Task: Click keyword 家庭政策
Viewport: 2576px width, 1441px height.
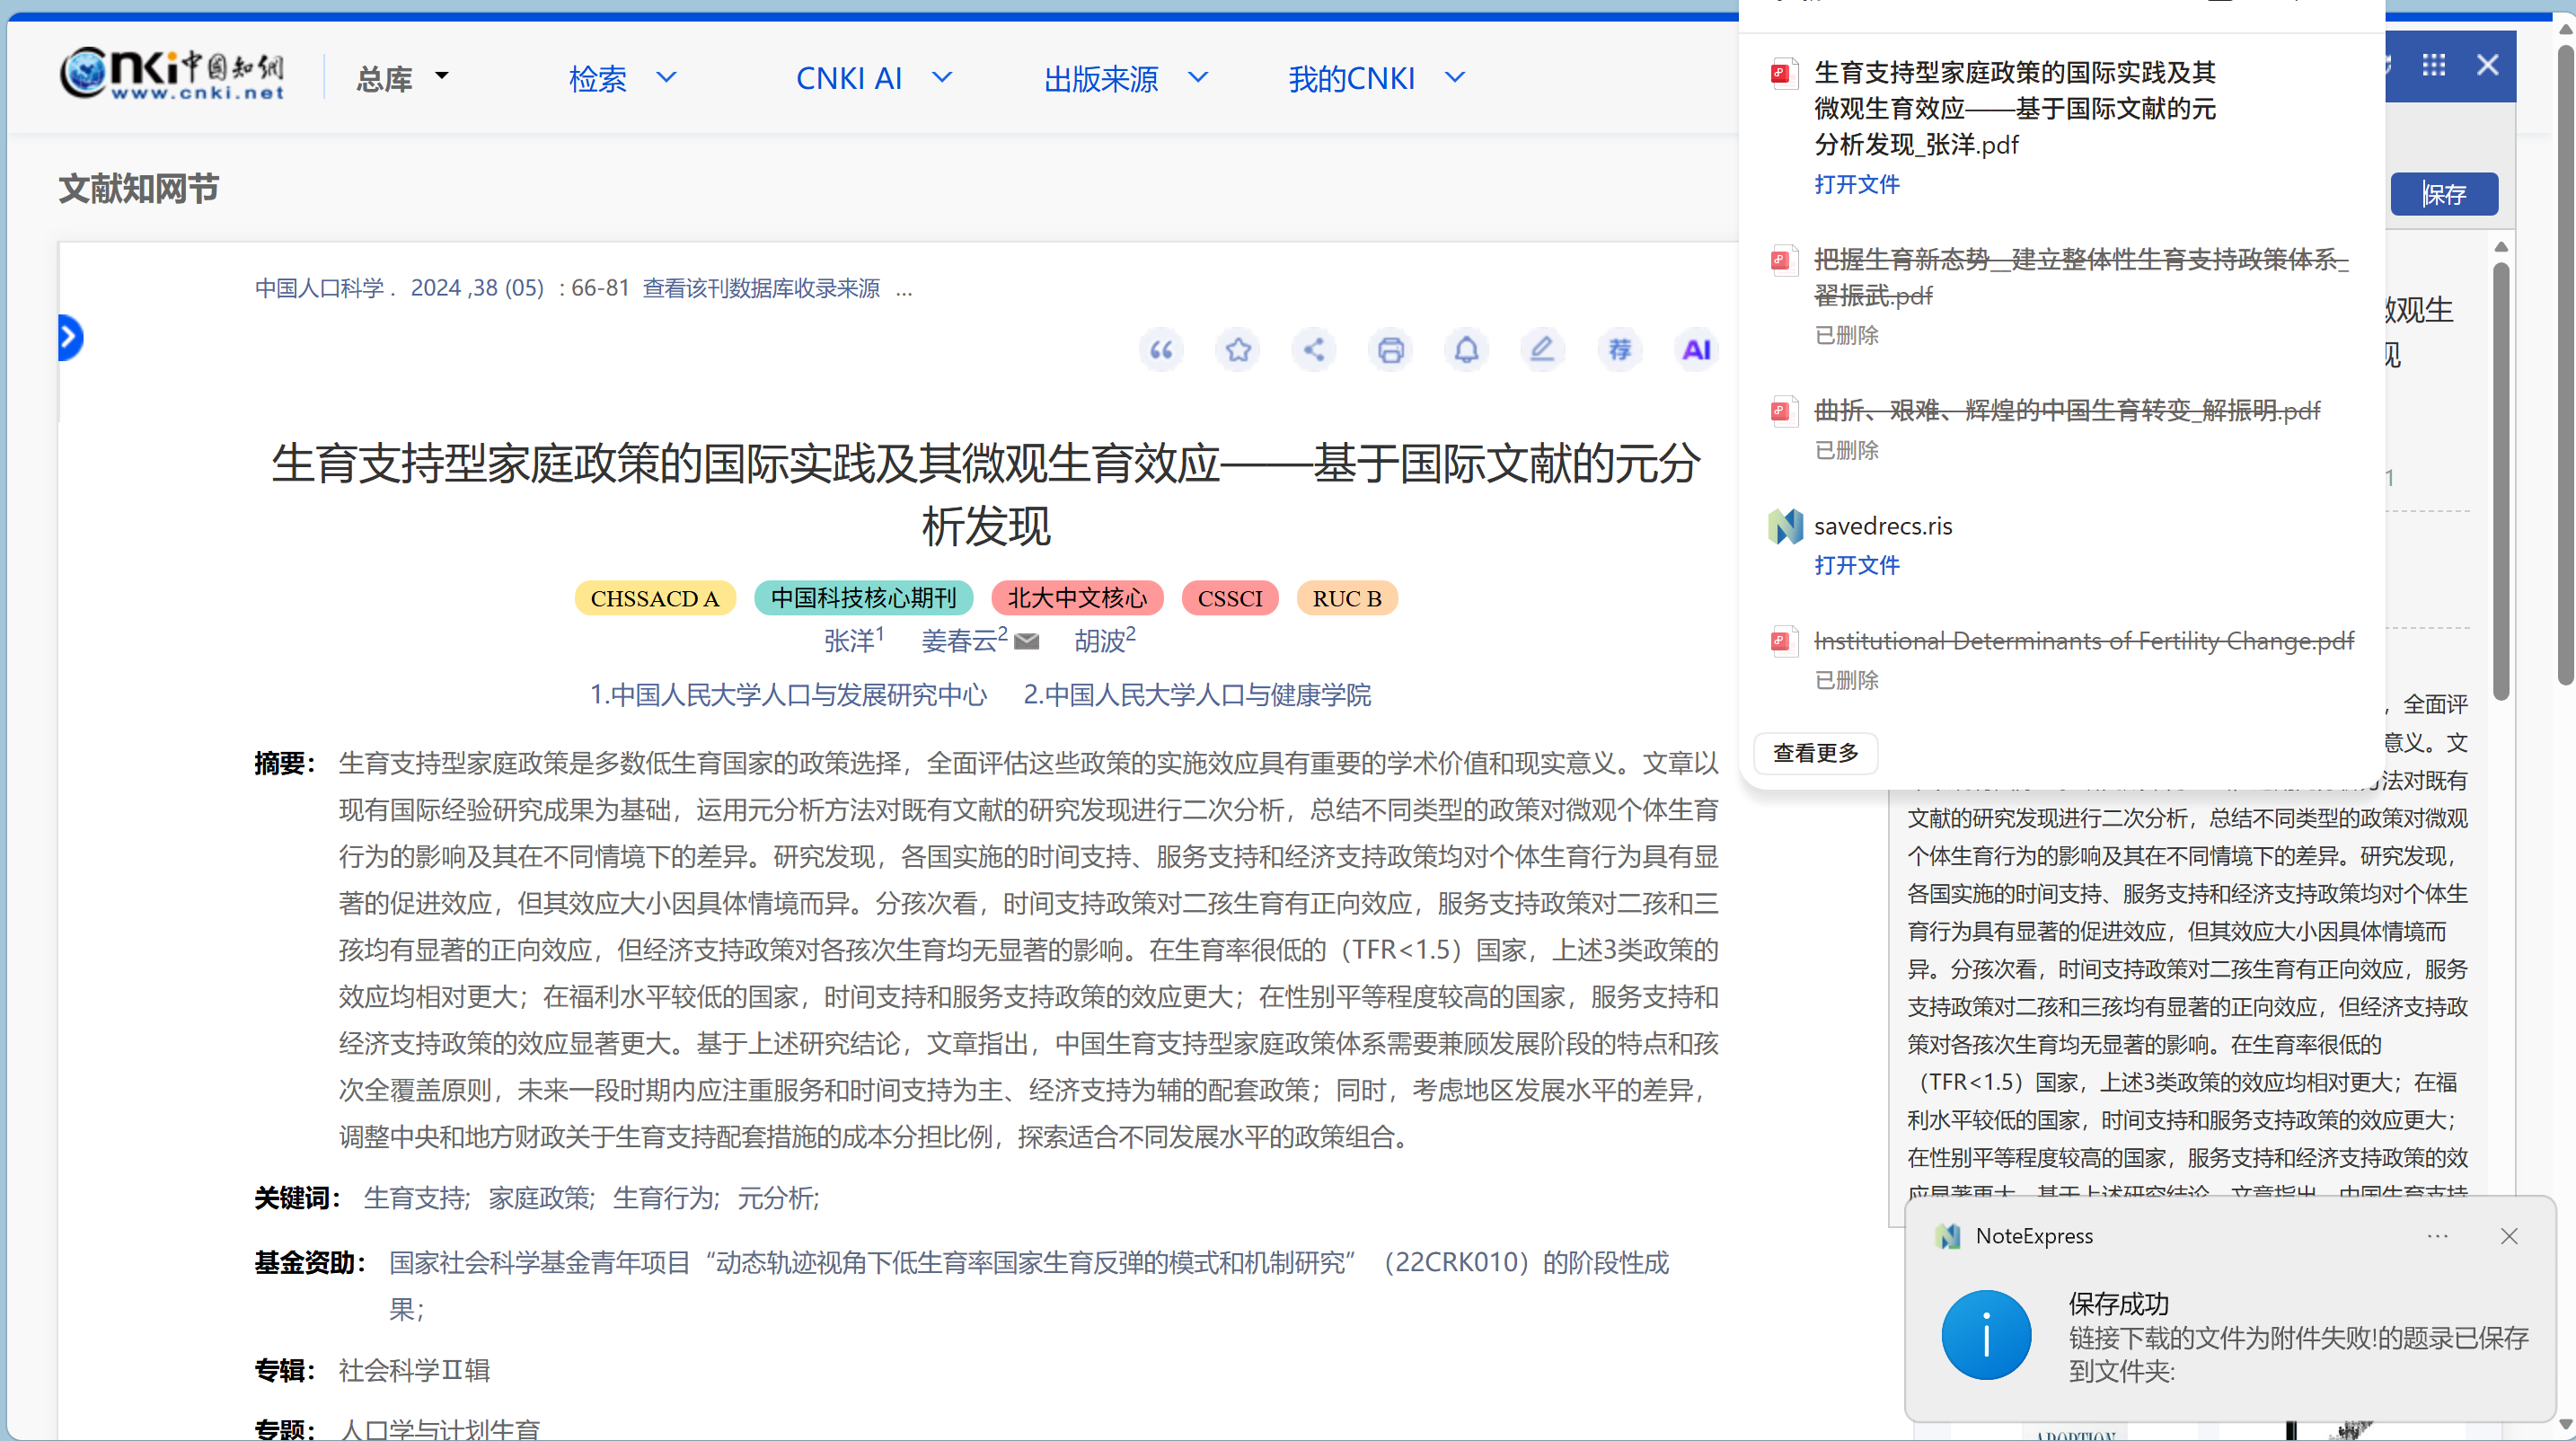Action: (x=540, y=1198)
